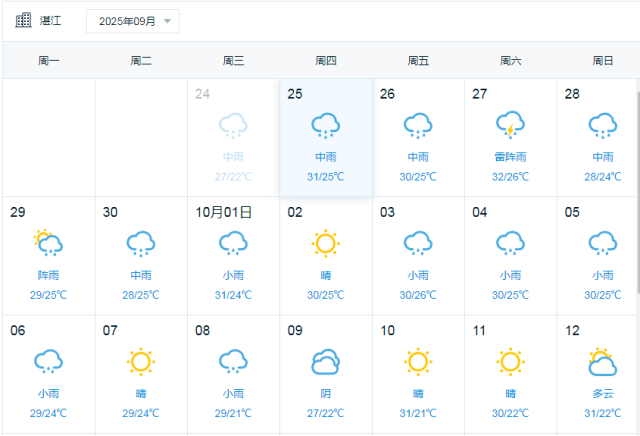Select the 10月01日 date cell
Screen dimensions: 640x436
pyautogui.click(x=233, y=256)
